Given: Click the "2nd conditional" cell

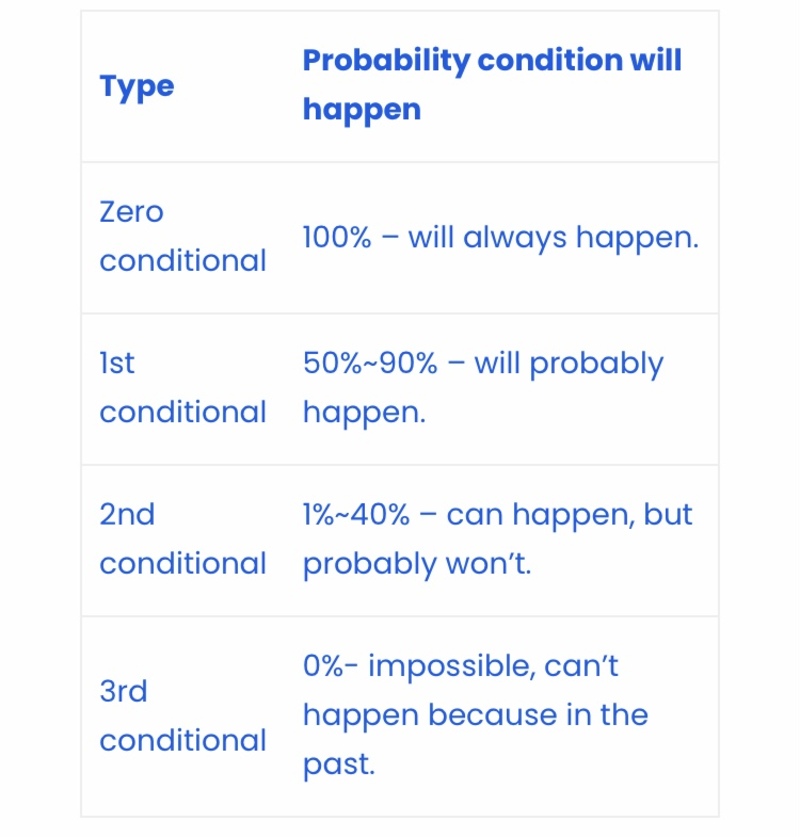Looking at the screenshot, I should tap(183, 539).
